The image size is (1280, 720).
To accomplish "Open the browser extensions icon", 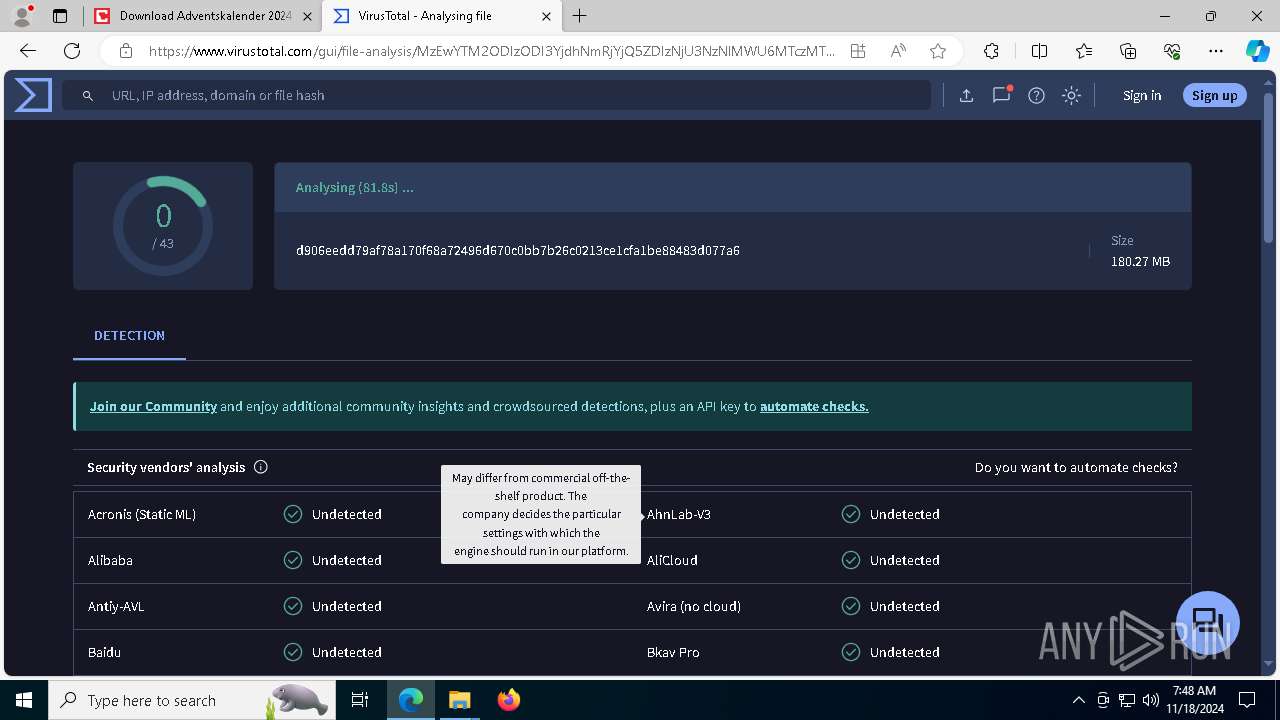I will coord(991,51).
